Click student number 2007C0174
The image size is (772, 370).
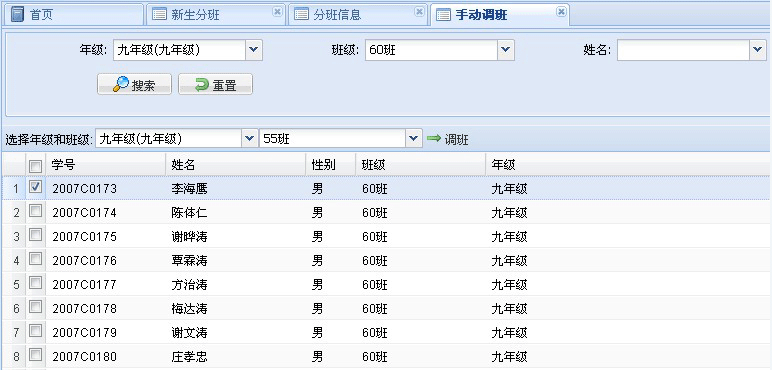pyautogui.click(x=85, y=213)
